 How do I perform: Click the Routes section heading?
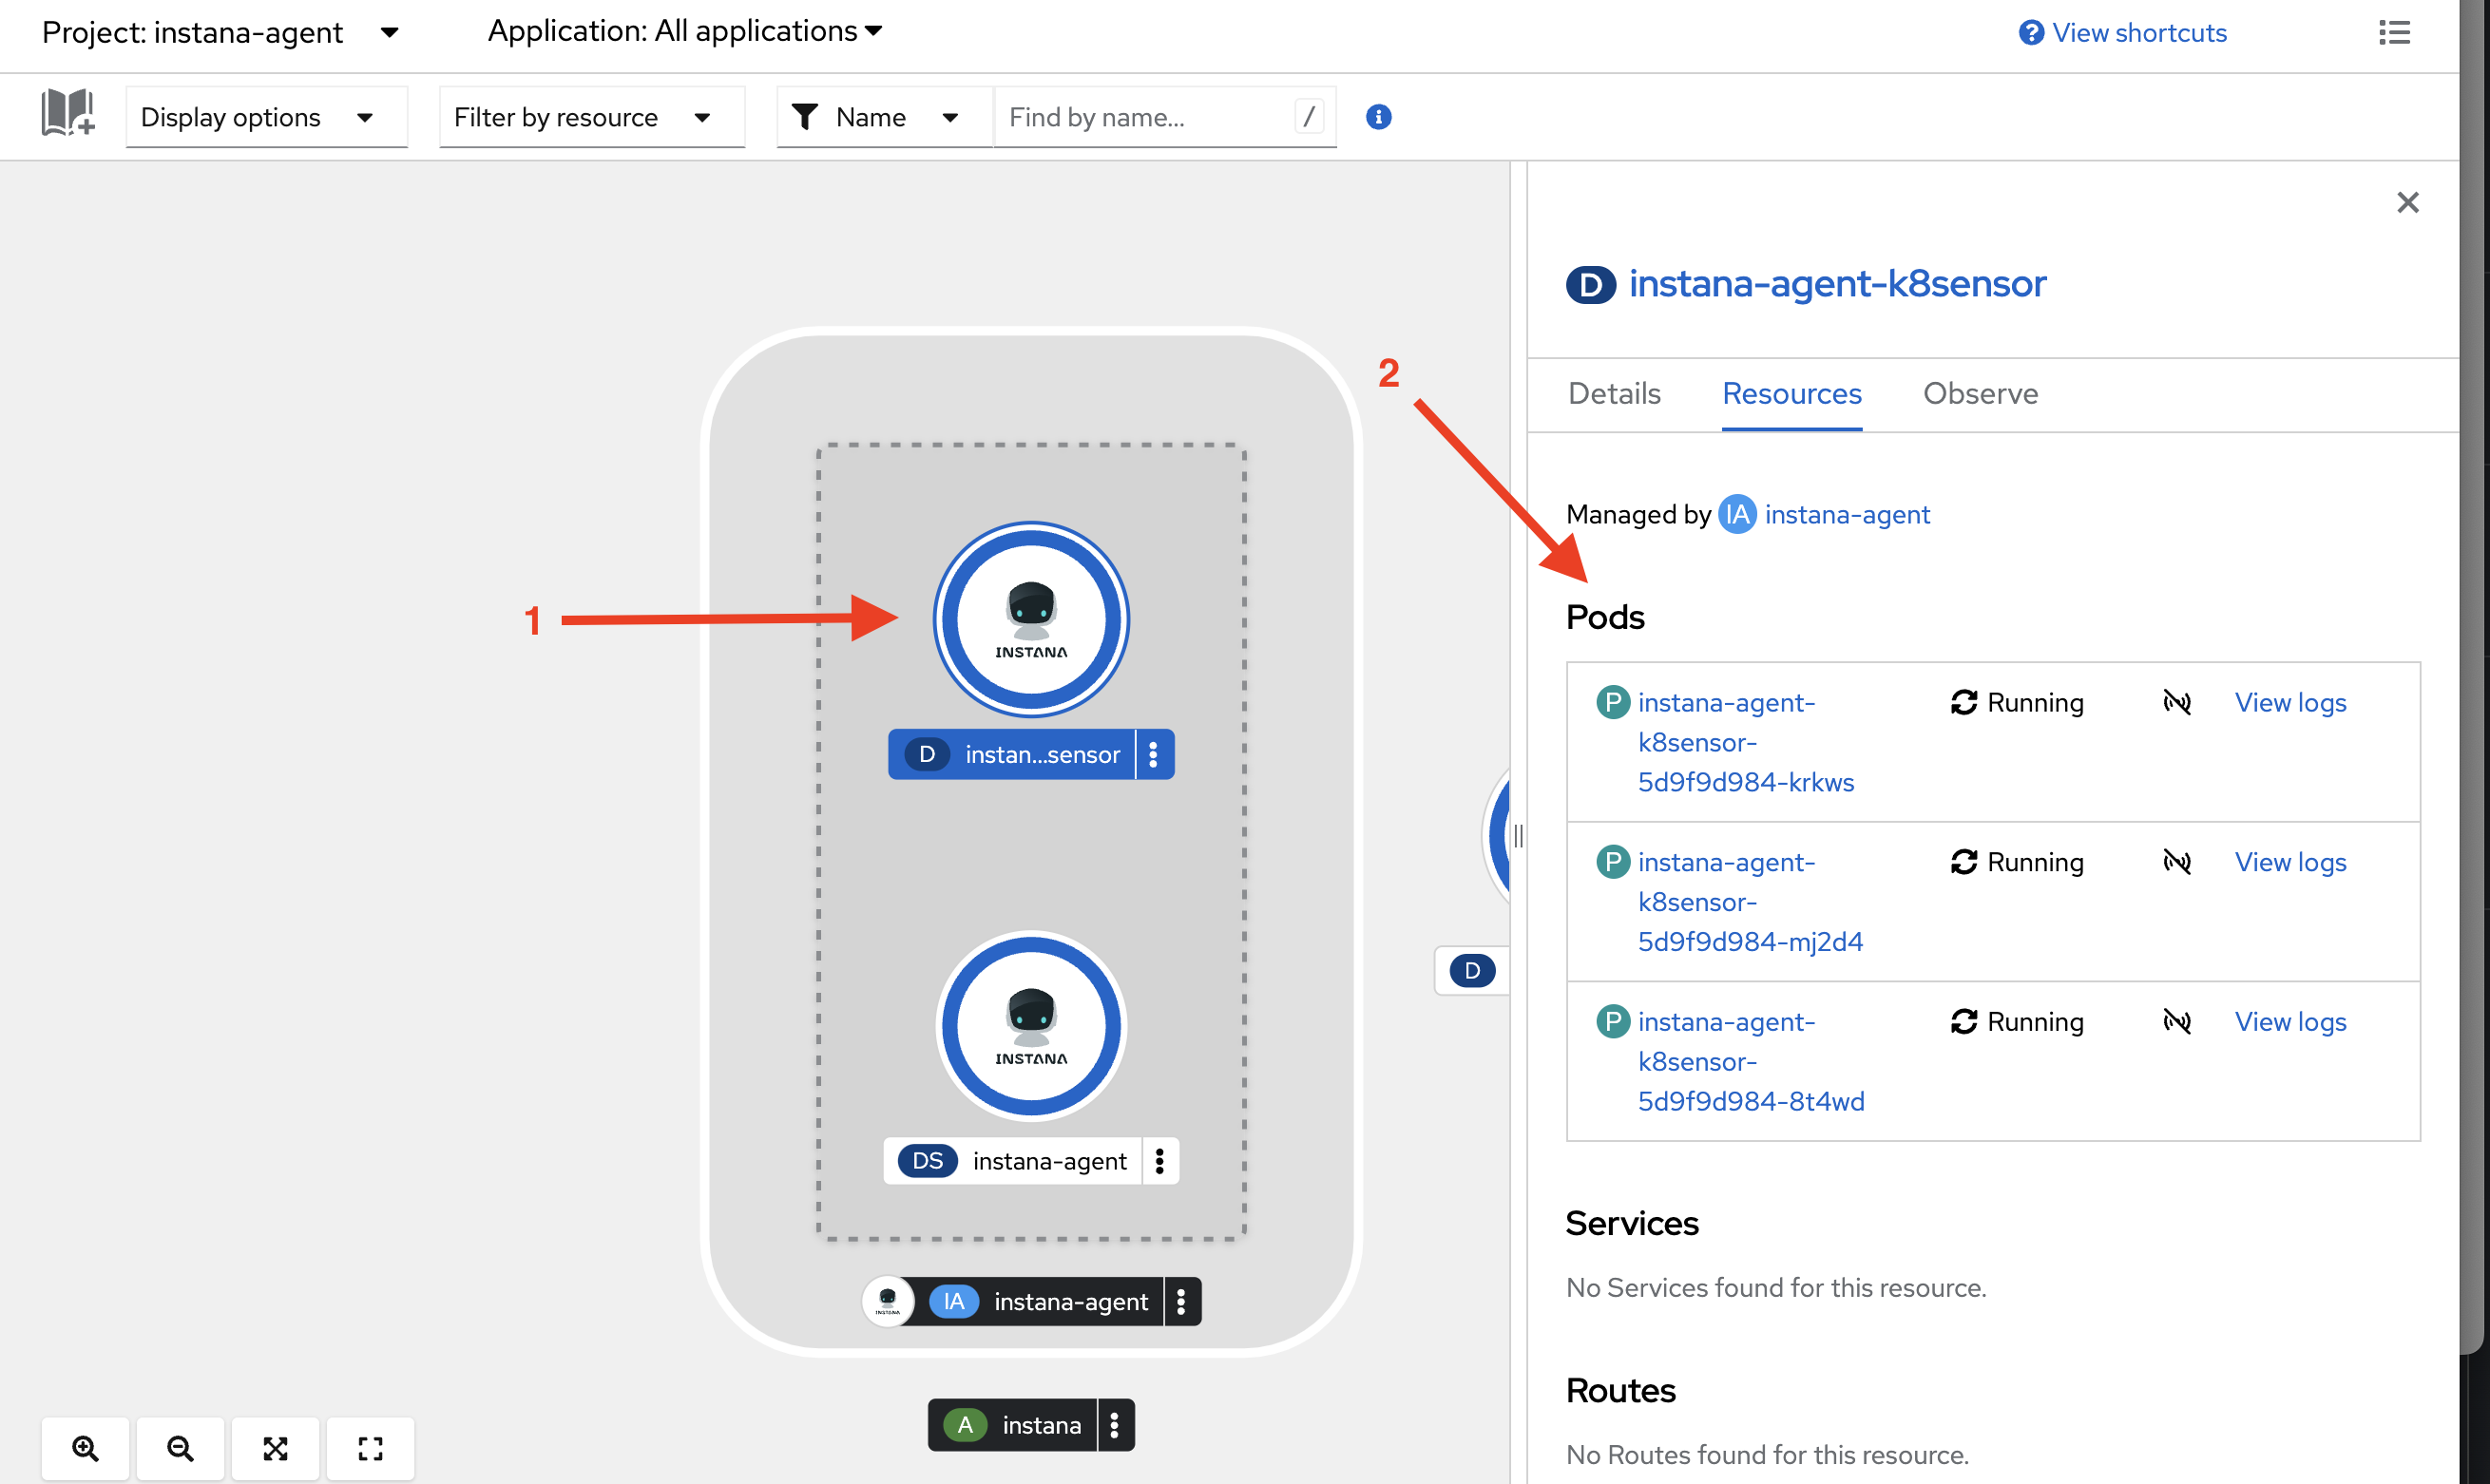coord(1620,1390)
